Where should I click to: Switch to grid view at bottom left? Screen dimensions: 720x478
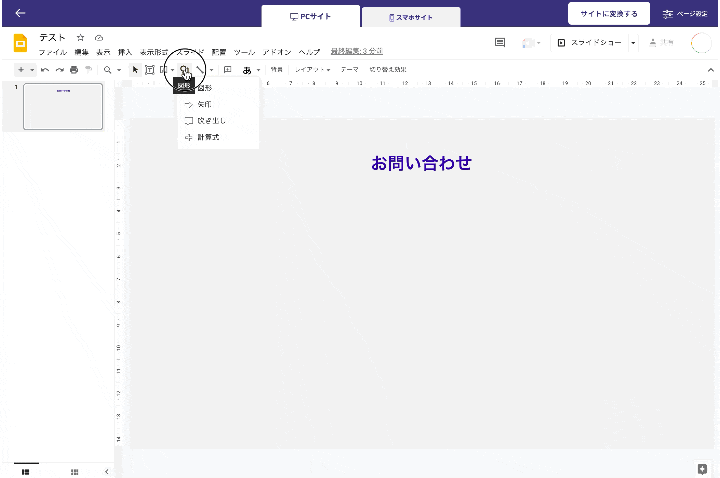click(74, 471)
